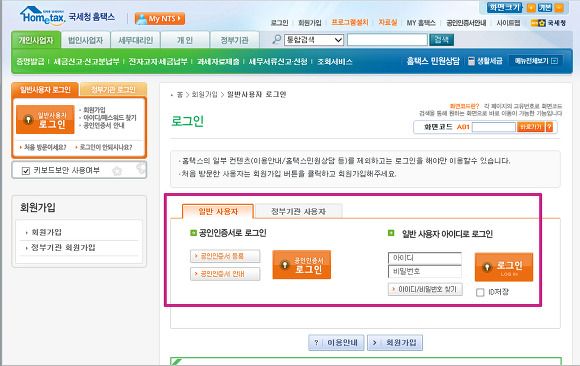Image resolution: width=580 pixels, height=366 pixels.
Task: Click 로그인이 안되시나요? link
Action: coord(106,147)
